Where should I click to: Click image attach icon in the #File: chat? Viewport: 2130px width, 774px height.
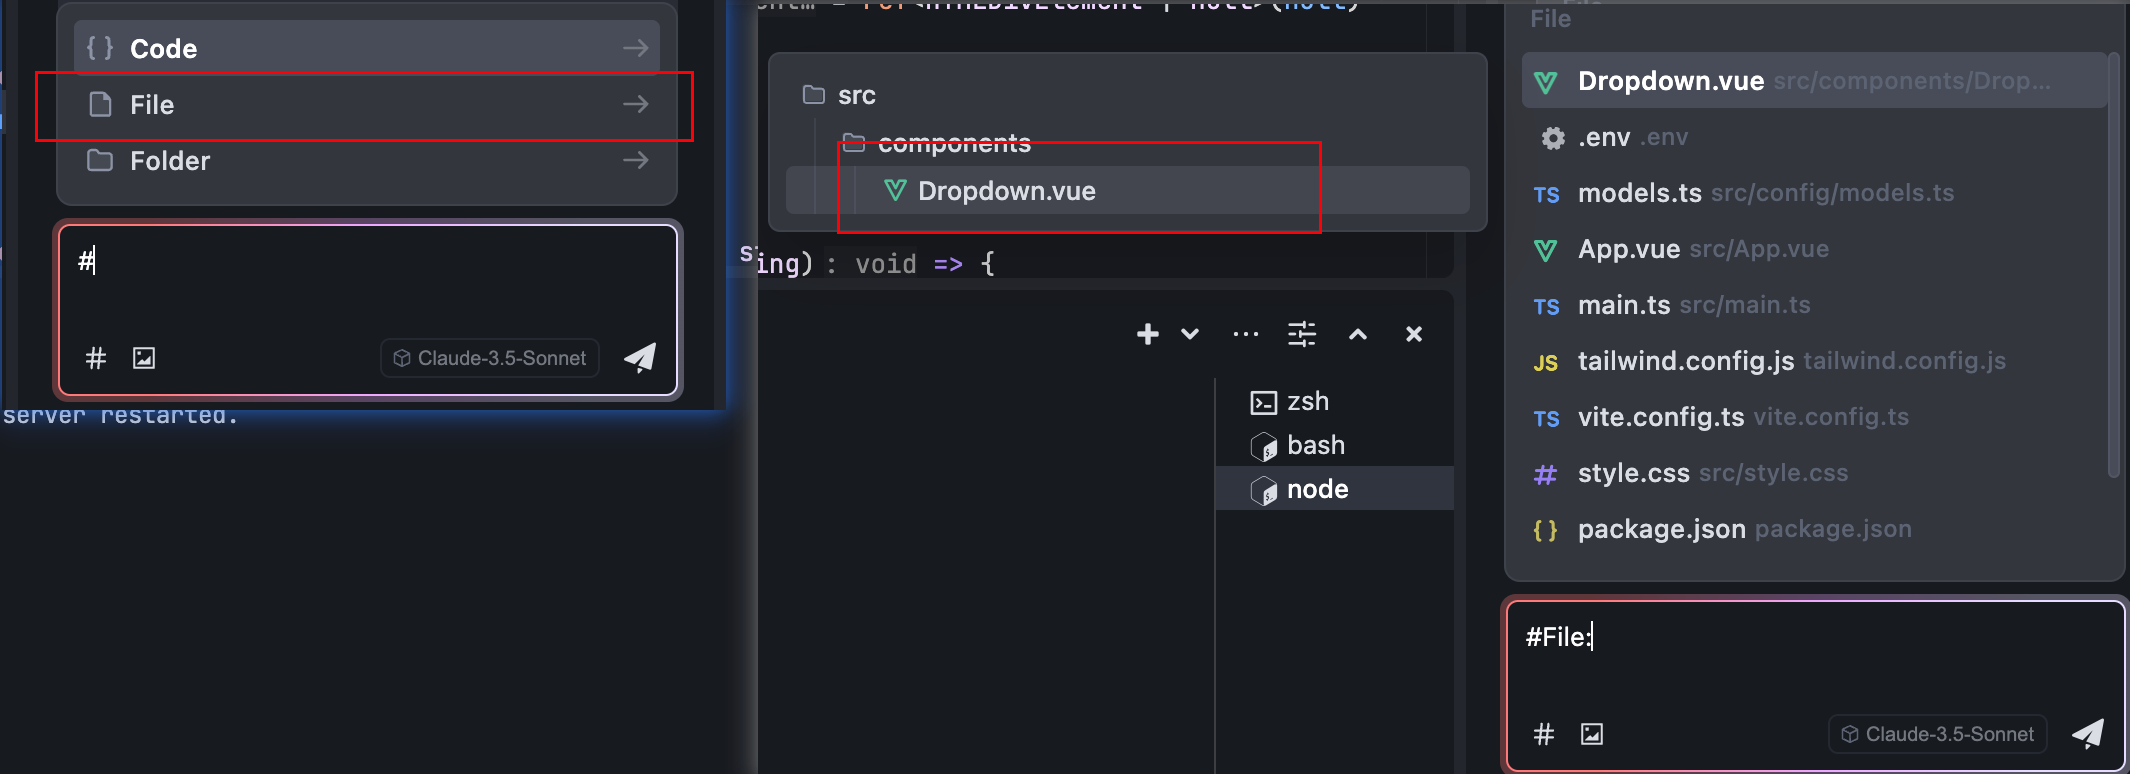click(x=1591, y=734)
